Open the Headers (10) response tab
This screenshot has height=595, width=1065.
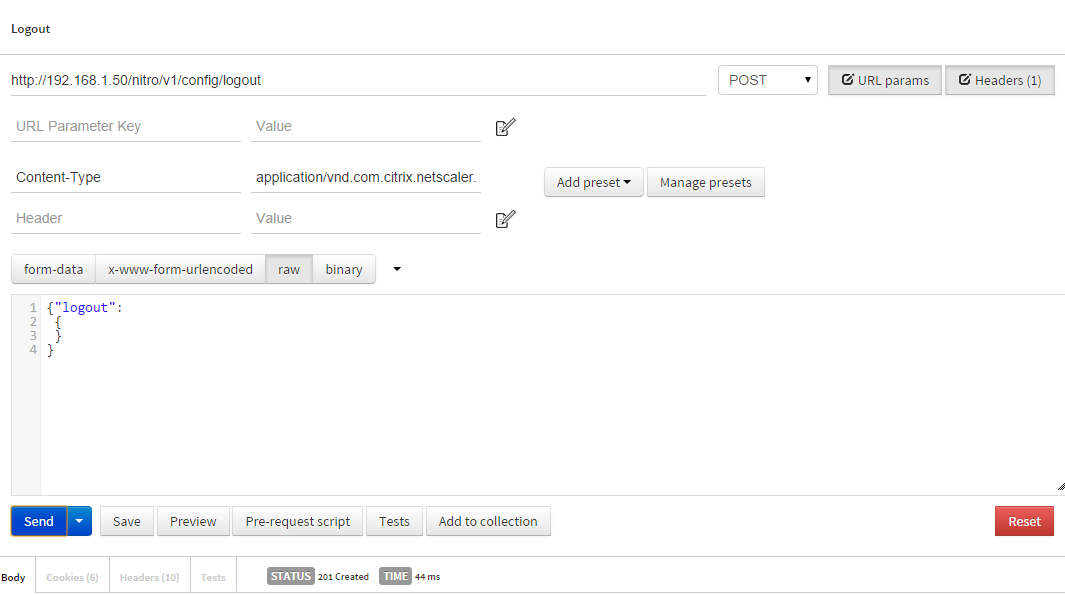(149, 577)
